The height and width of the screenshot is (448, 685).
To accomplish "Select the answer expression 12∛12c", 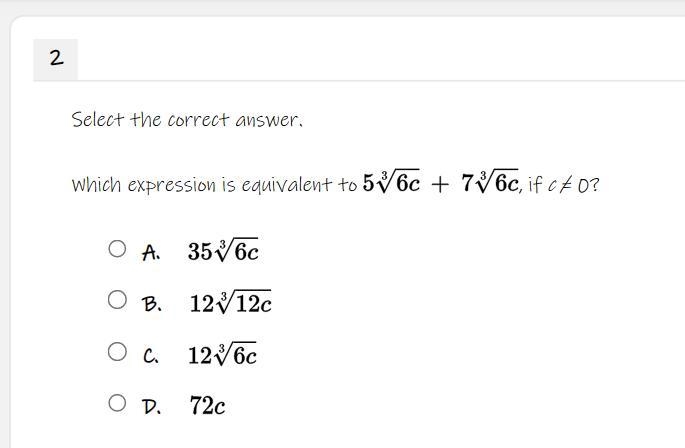I will click(x=231, y=302).
